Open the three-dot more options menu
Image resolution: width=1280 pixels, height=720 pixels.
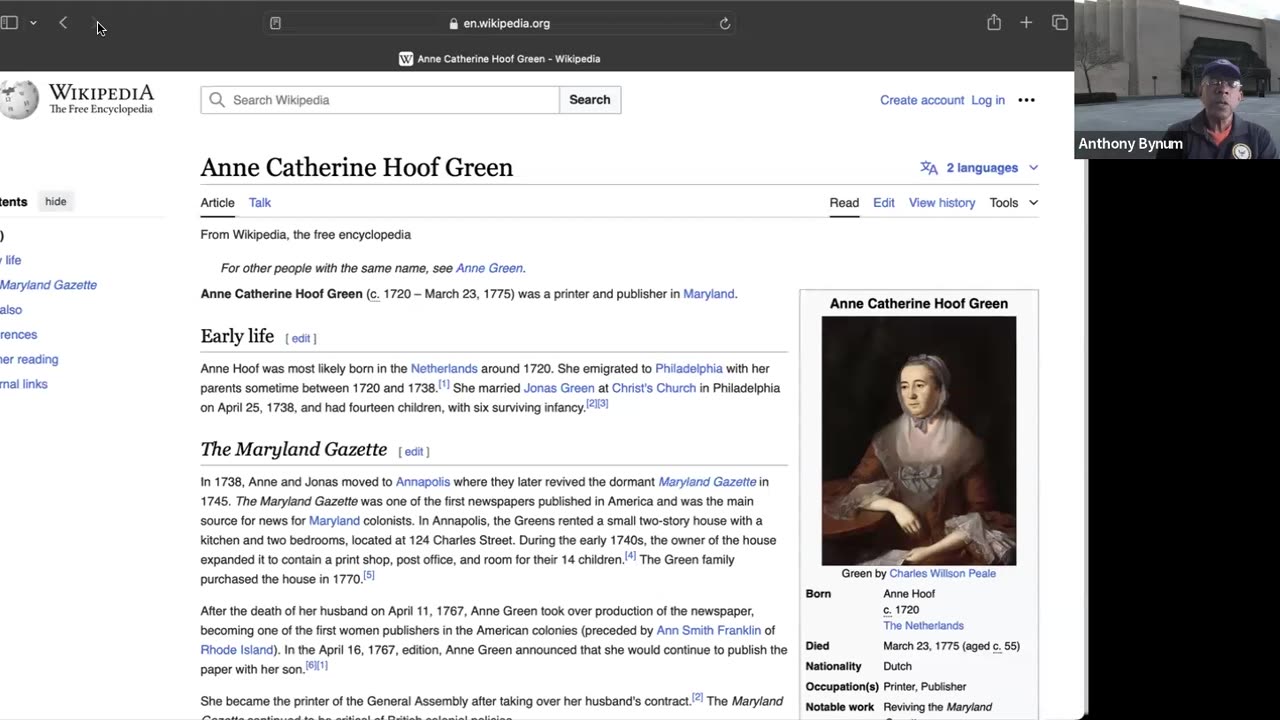click(x=1026, y=100)
